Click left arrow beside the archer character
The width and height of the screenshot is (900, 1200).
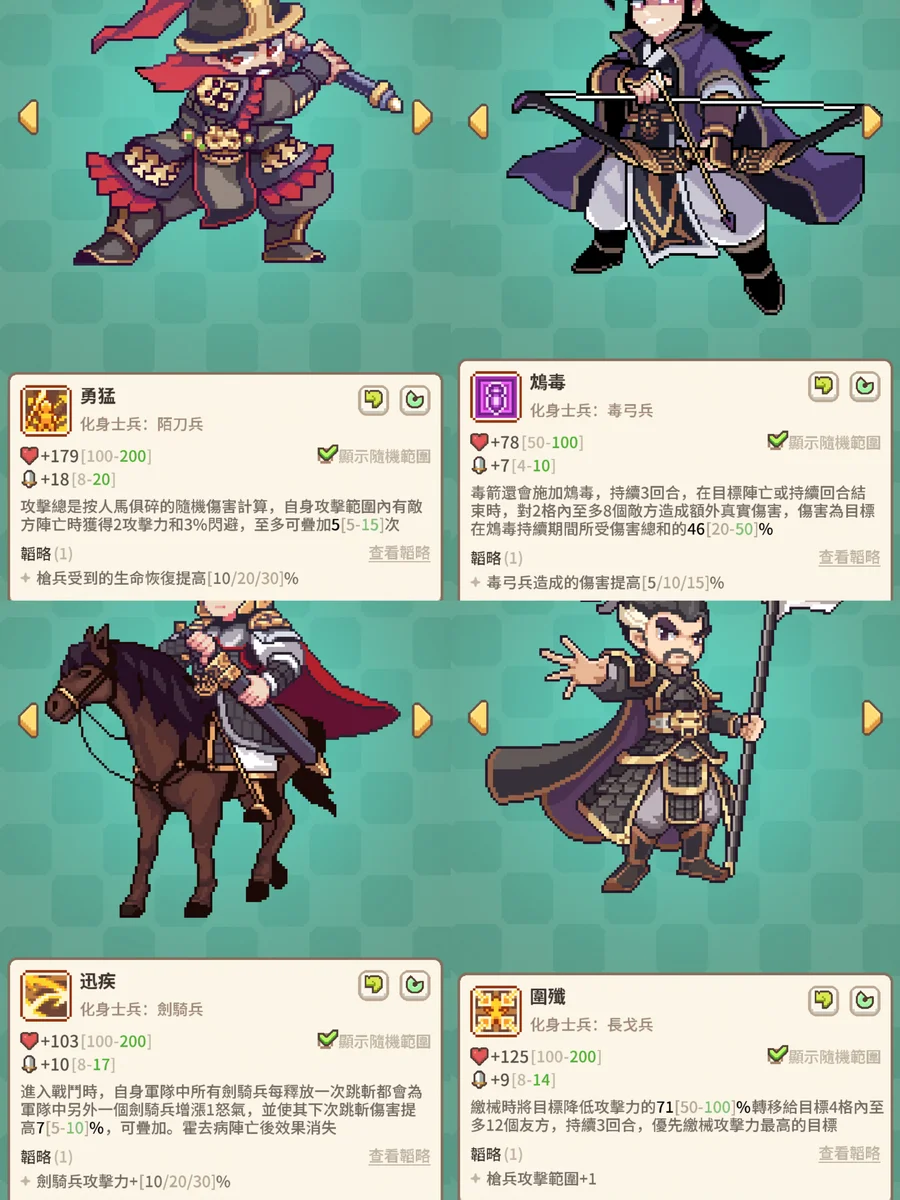(478, 120)
